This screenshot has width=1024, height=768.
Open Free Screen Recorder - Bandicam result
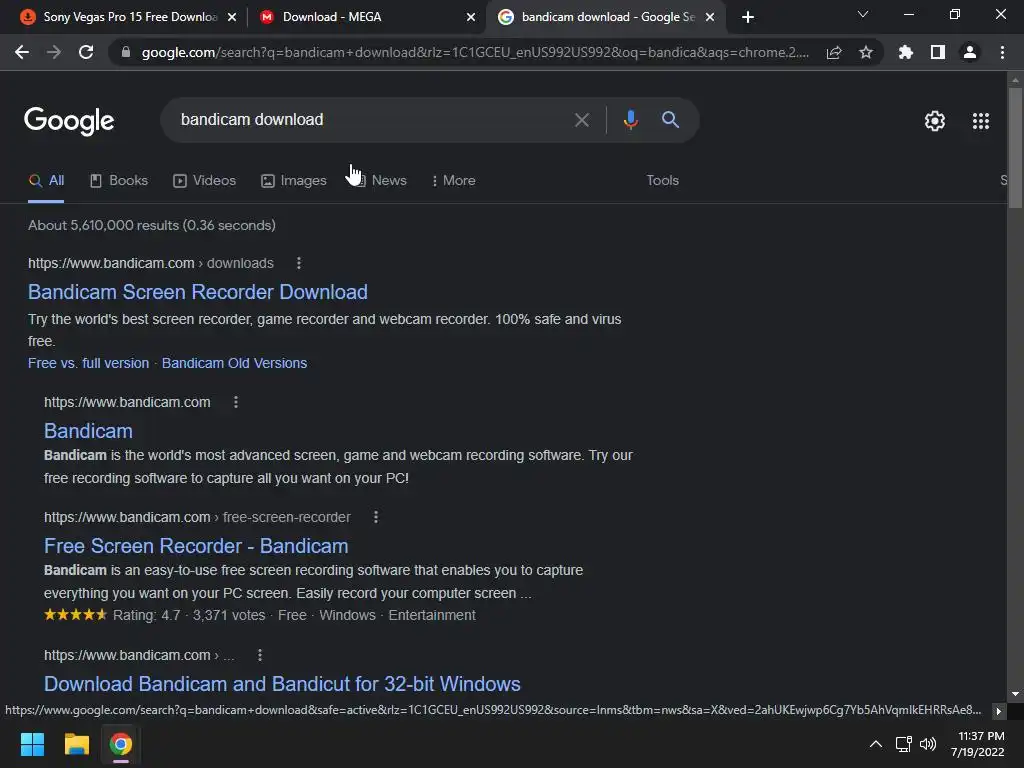(196, 546)
